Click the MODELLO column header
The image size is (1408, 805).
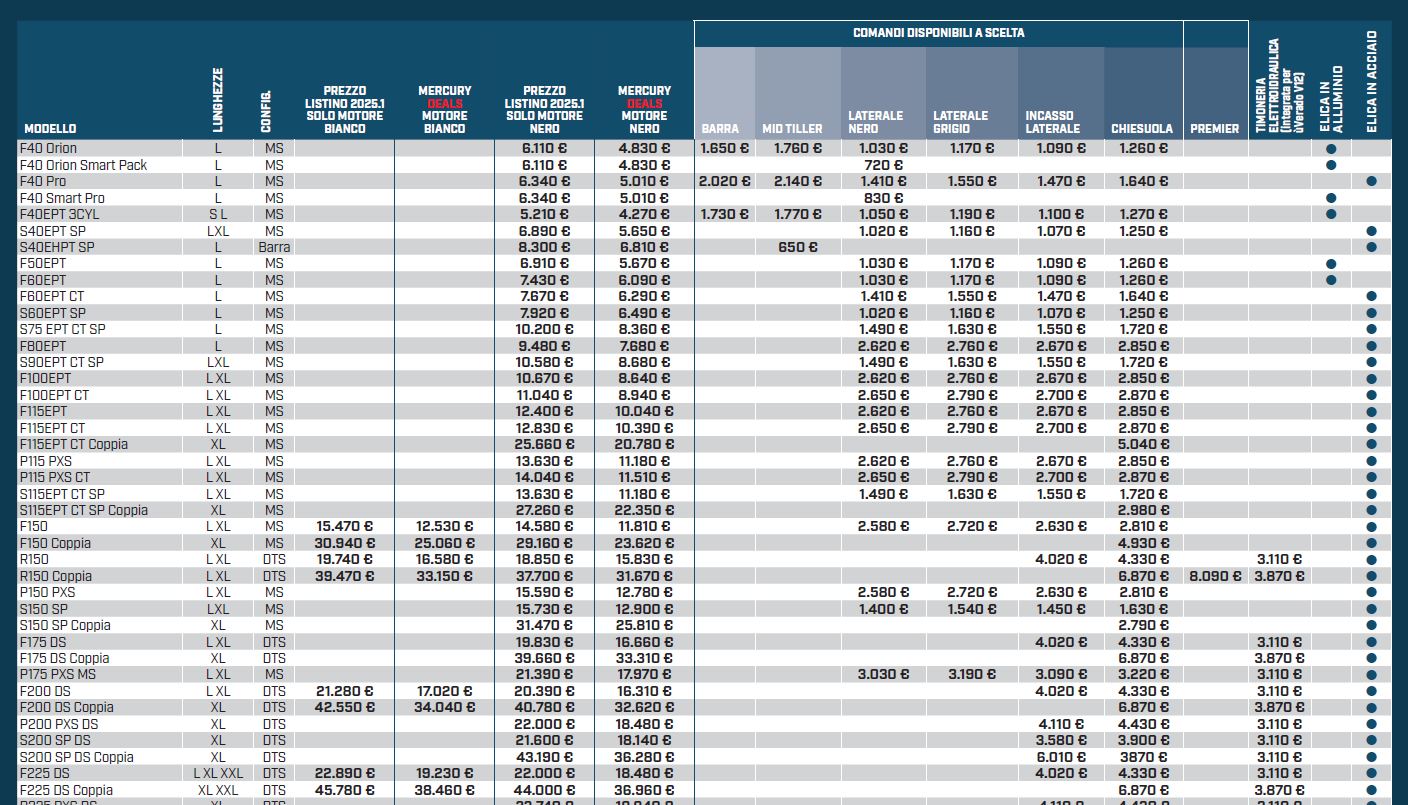point(50,128)
